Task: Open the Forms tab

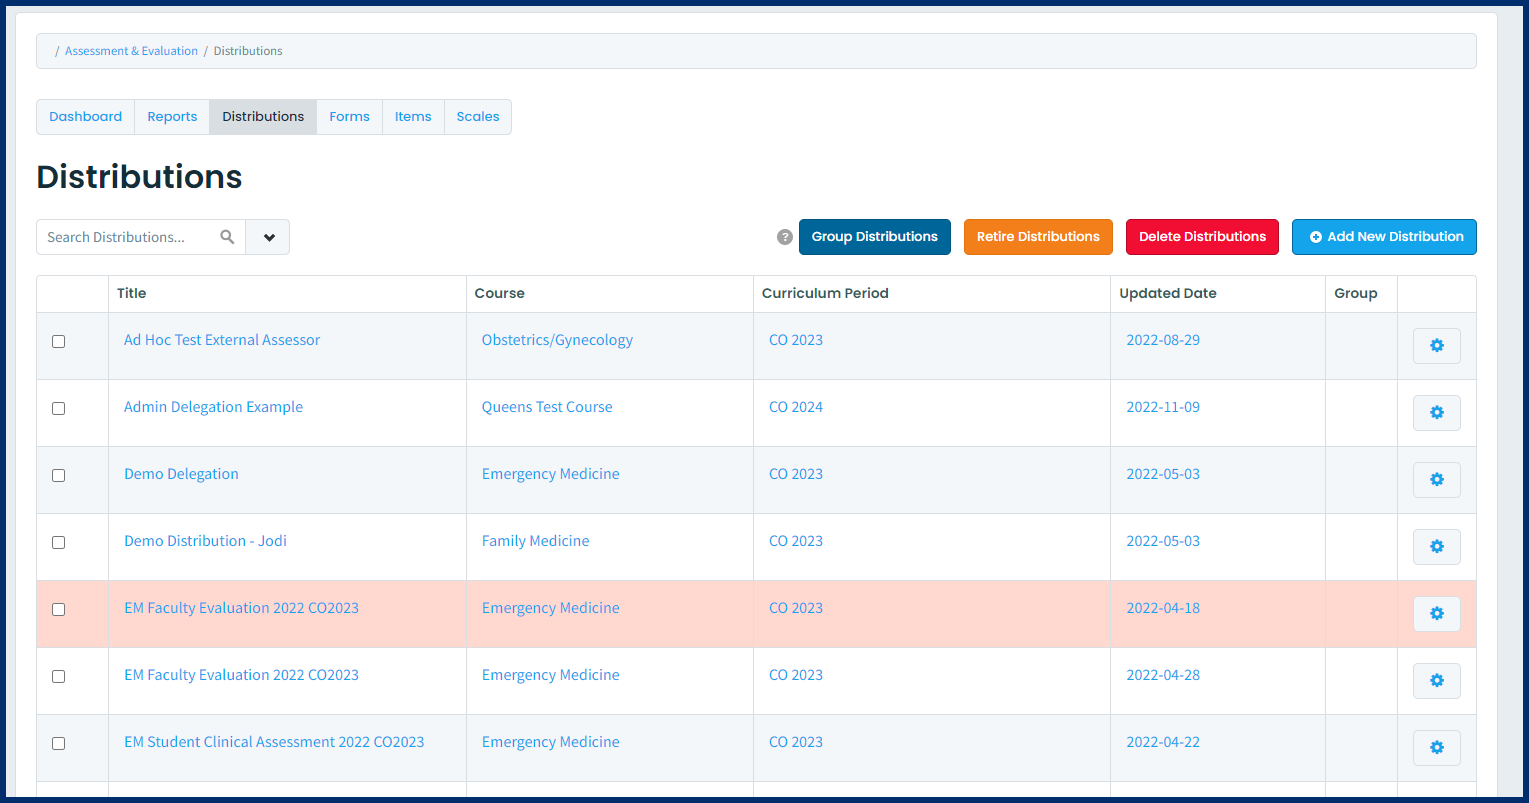Action: coord(349,117)
